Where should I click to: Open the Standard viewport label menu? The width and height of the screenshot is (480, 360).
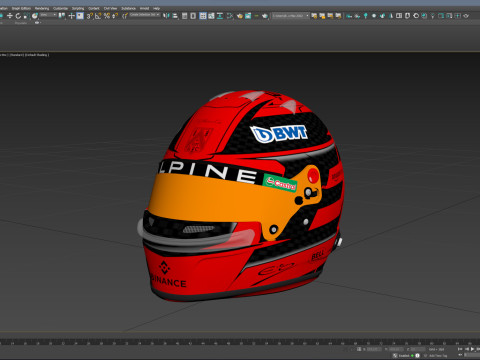pyautogui.click(x=17, y=55)
